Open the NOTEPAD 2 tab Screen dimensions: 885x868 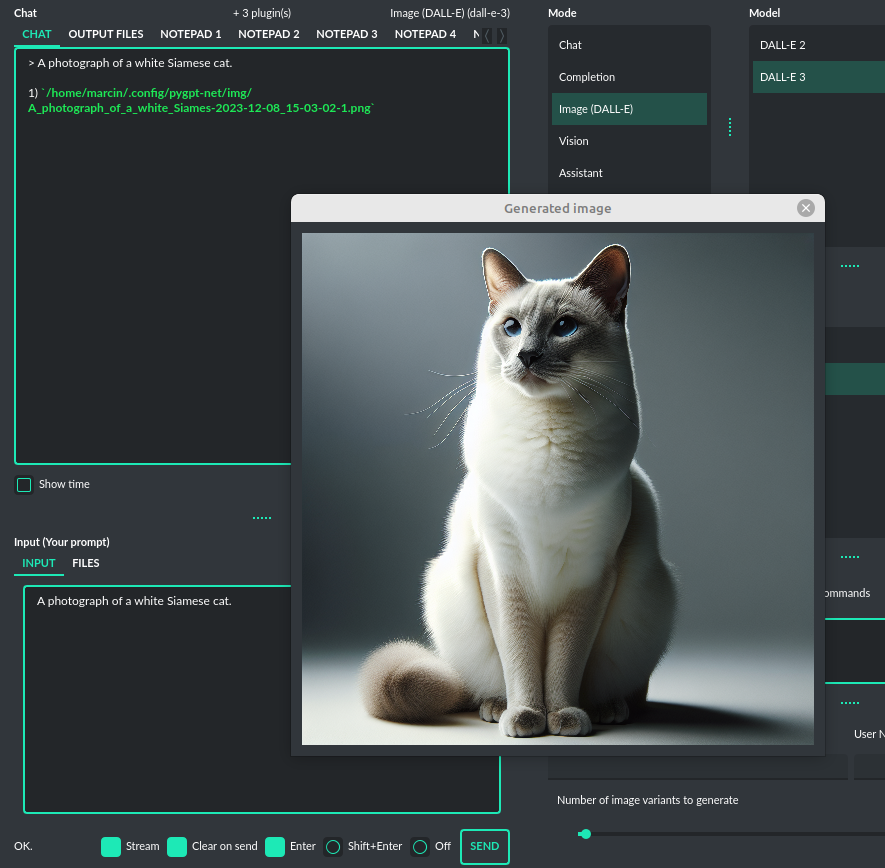coord(268,34)
